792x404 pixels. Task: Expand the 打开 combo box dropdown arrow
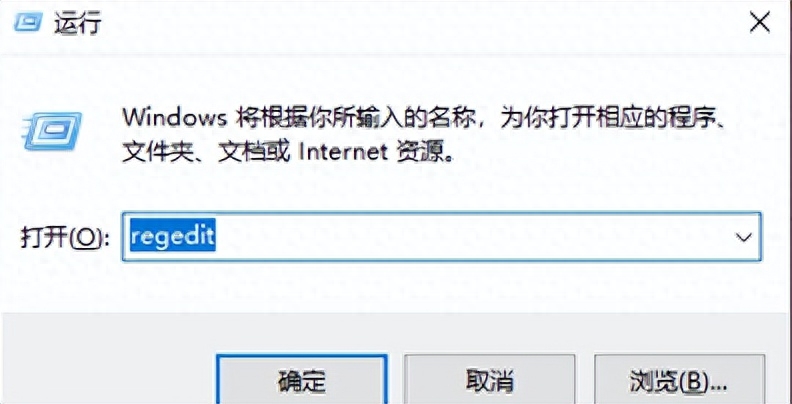tap(744, 237)
